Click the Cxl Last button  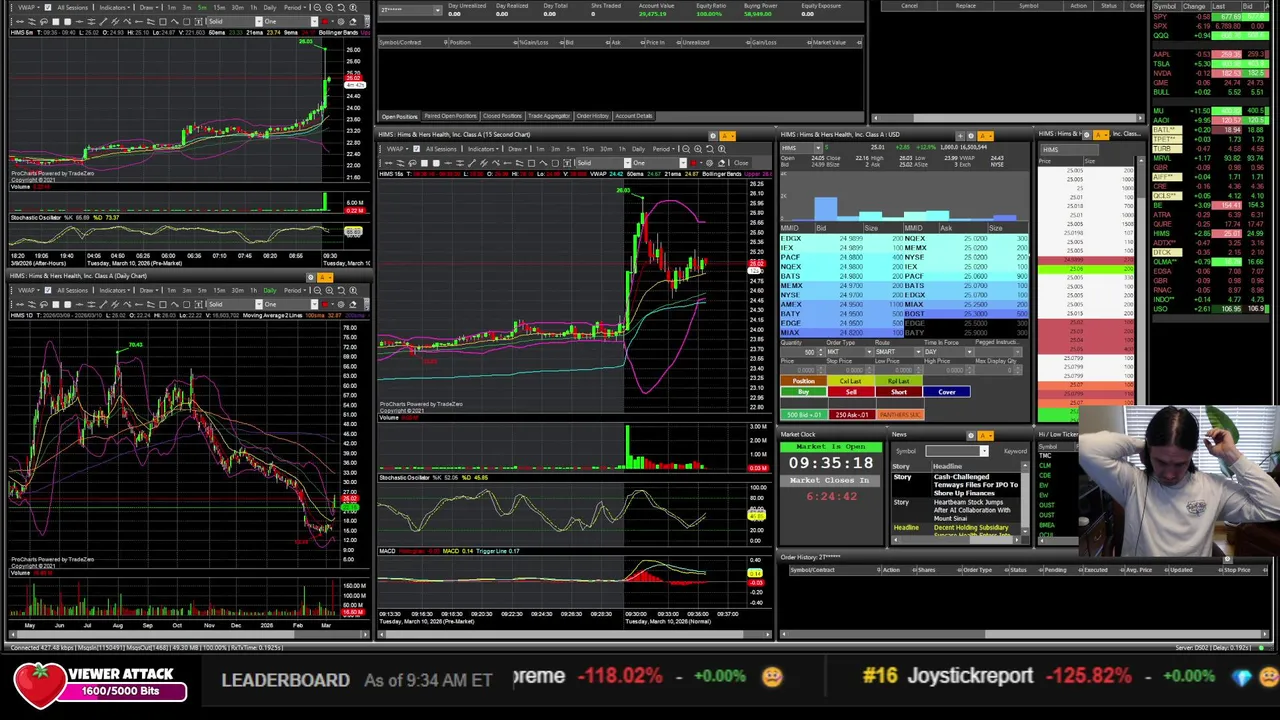[x=851, y=381]
